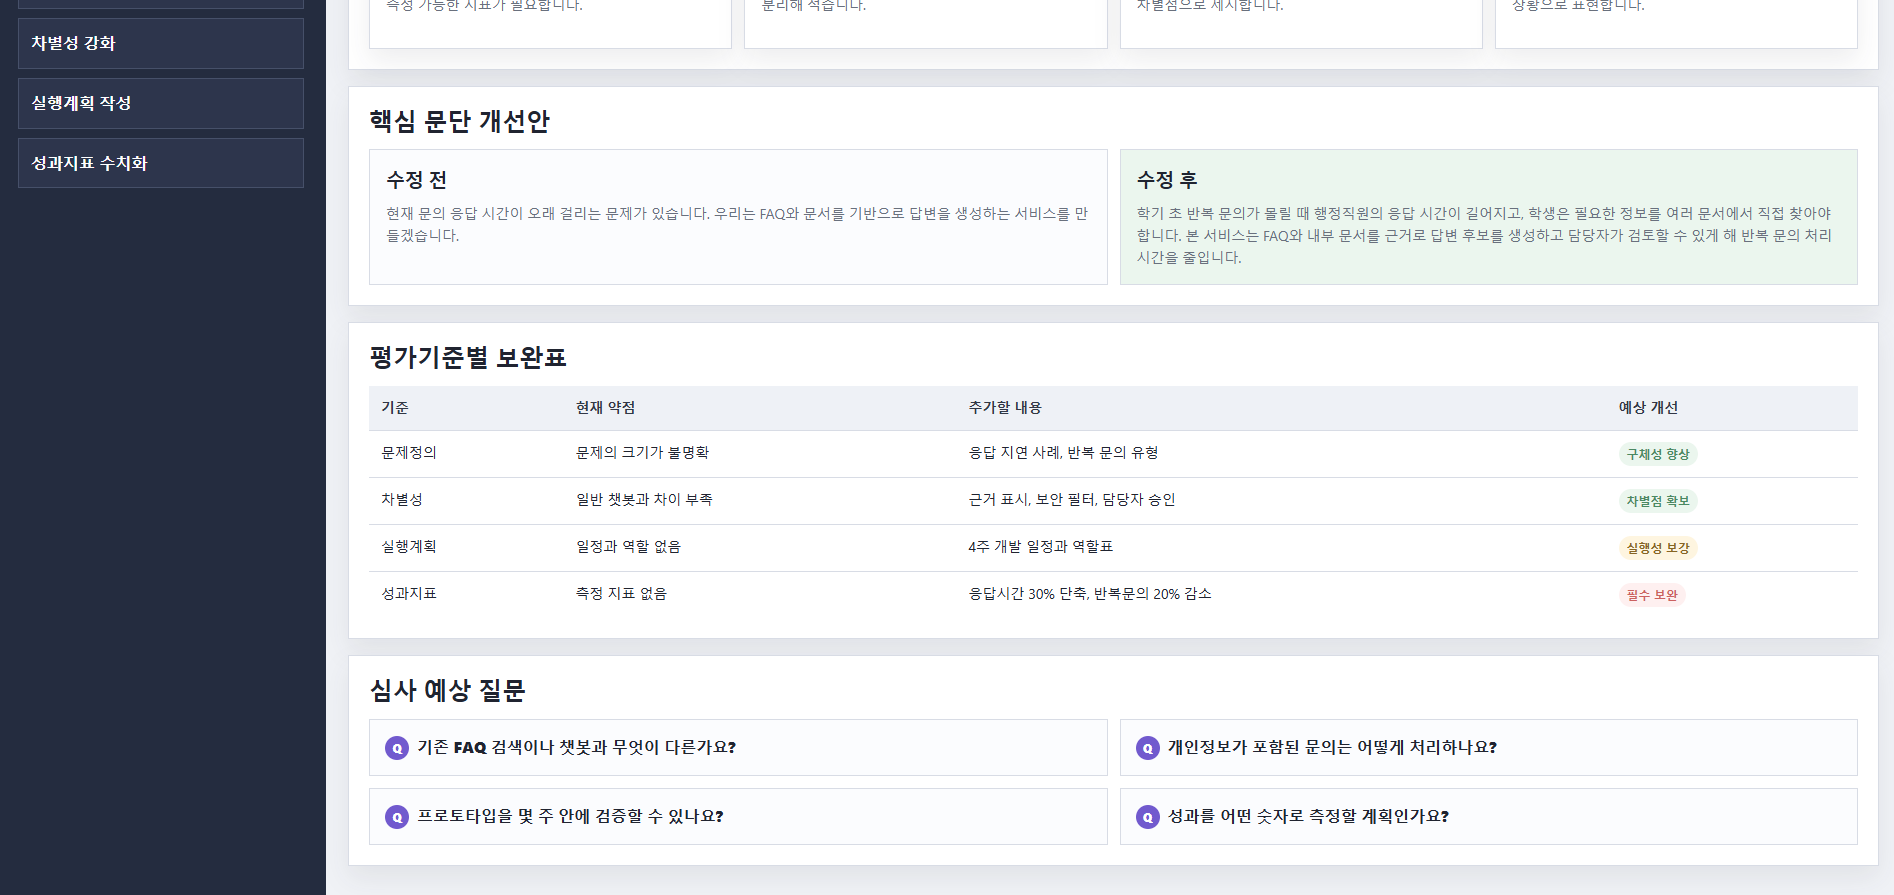Select the 실행계획 row label
The image size is (1894, 895).
click(x=409, y=547)
